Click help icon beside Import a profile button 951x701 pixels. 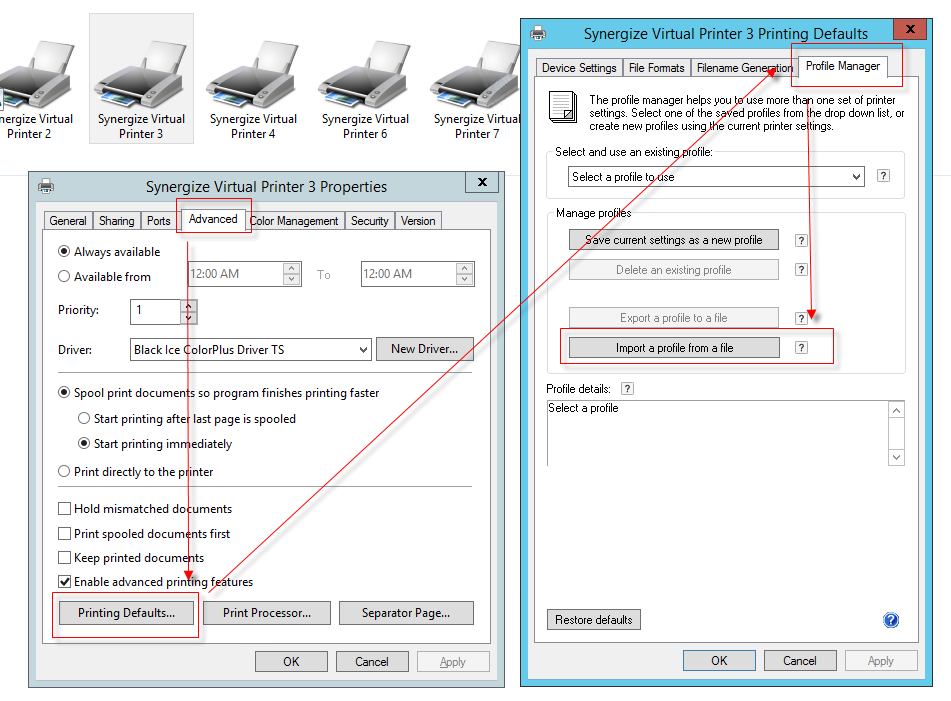[801, 347]
